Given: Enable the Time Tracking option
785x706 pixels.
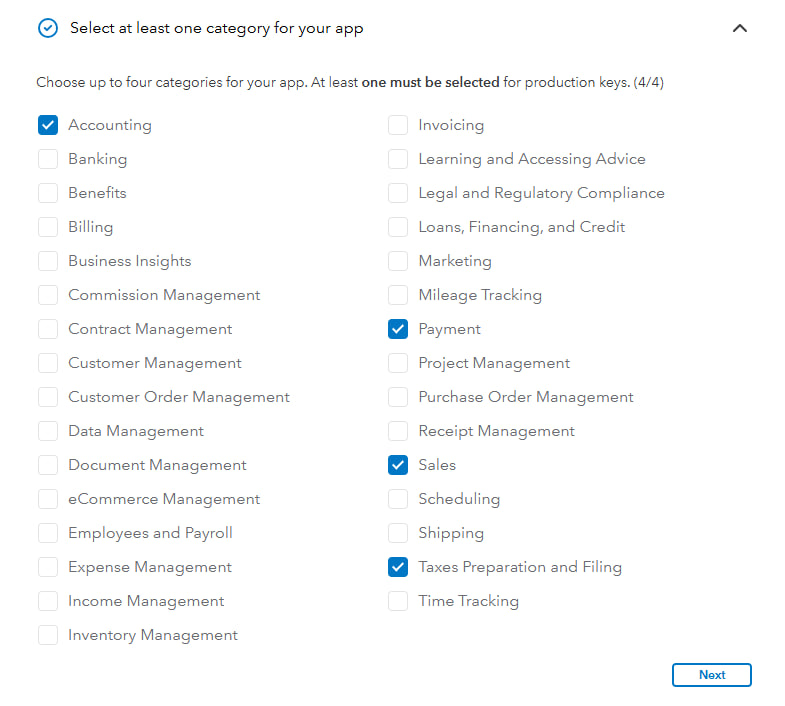Looking at the screenshot, I should coord(398,601).
